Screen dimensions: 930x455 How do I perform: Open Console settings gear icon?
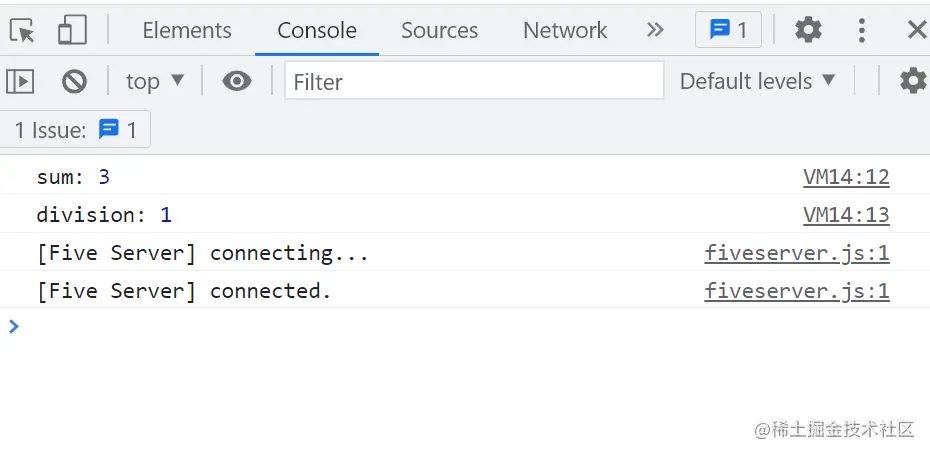coord(912,81)
